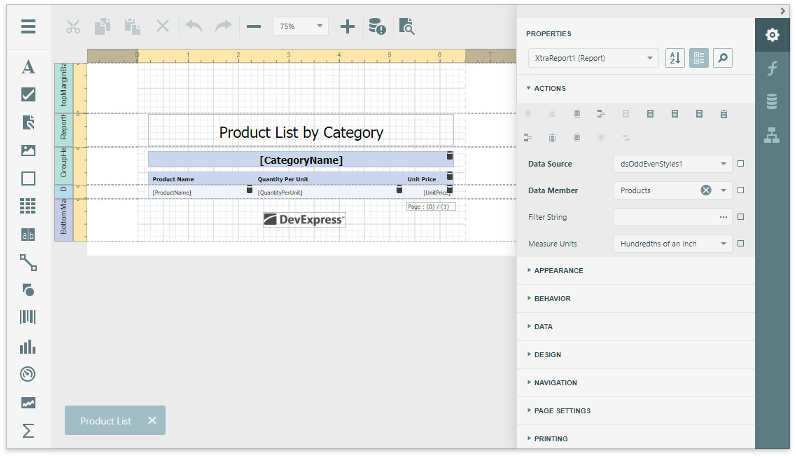Open the Field List database panel
796x457 pixels.
(772, 101)
